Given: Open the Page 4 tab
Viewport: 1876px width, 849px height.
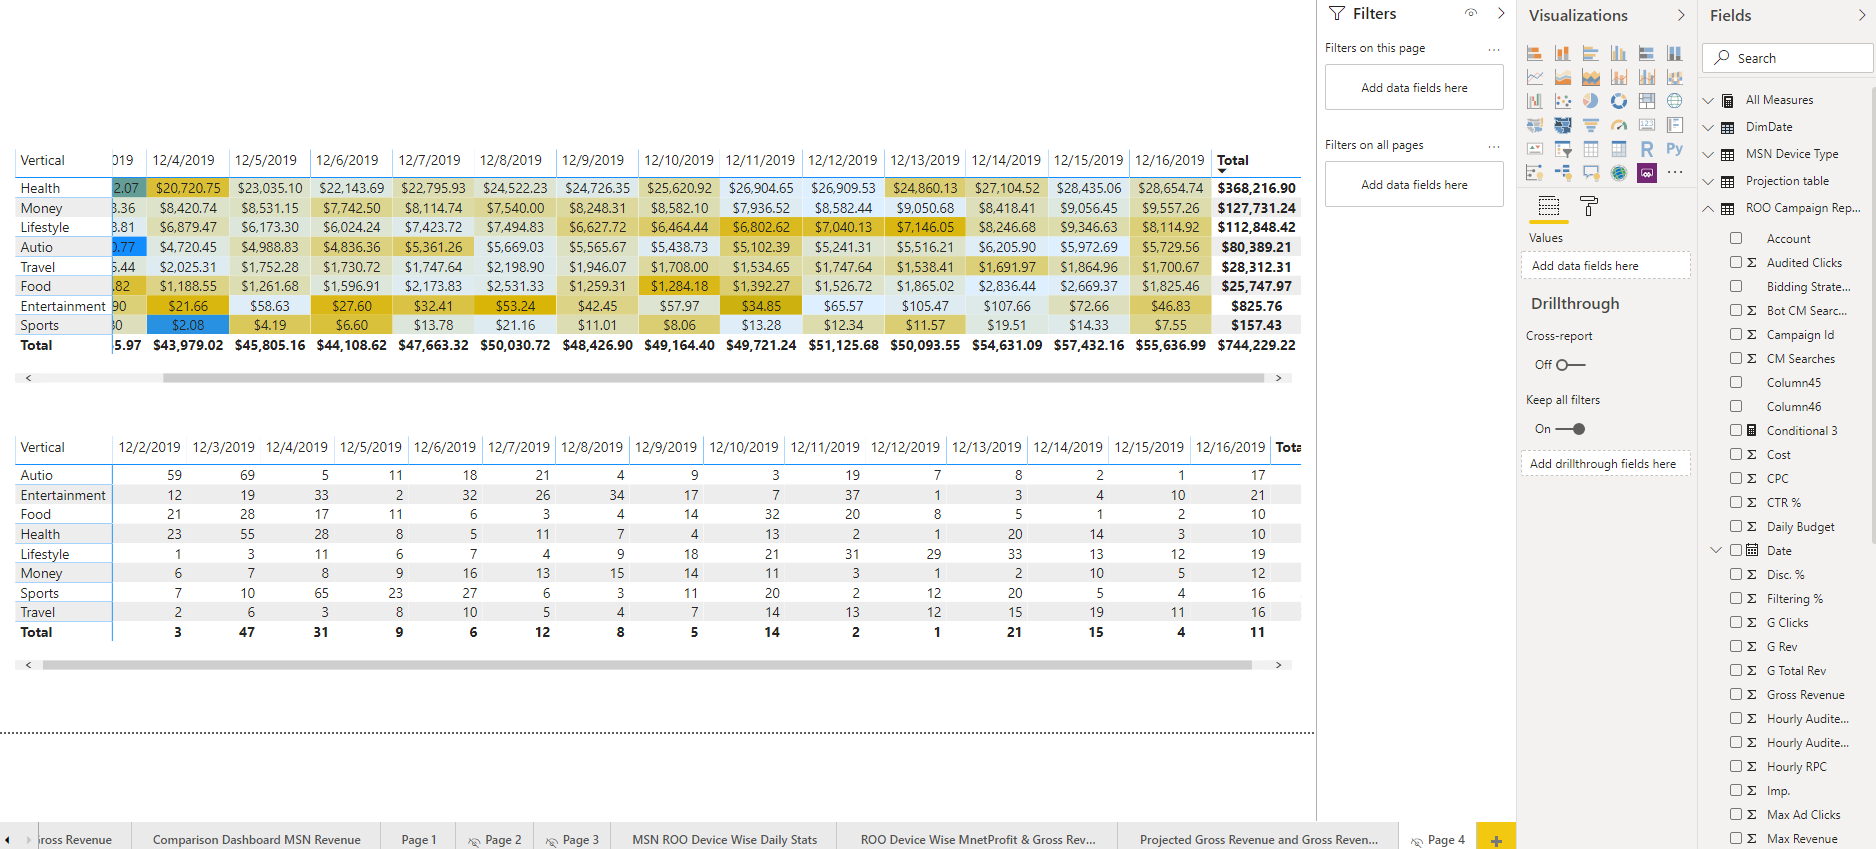Looking at the screenshot, I should [1438, 840].
